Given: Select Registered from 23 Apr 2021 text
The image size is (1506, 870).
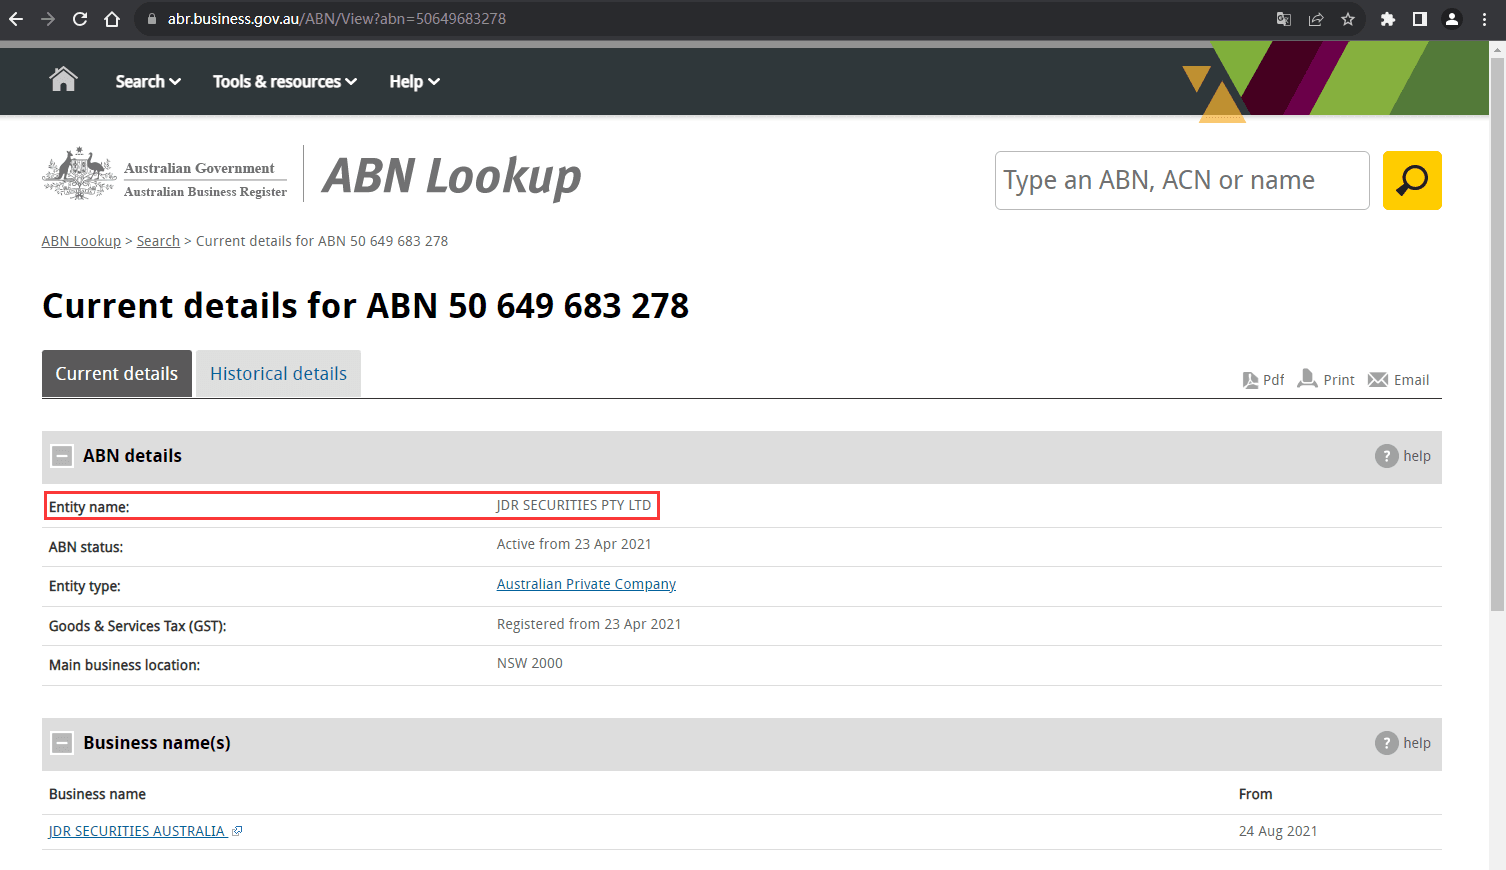Looking at the screenshot, I should coord(589,624).
